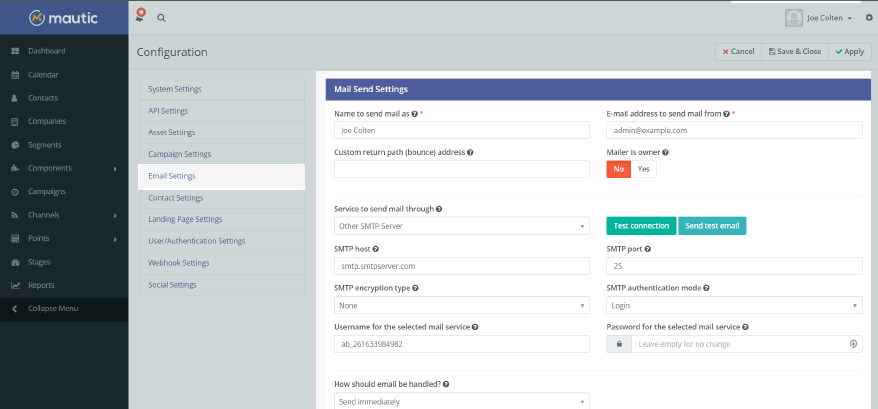Image resolution: width=878 pixels, height=409 pixels.
Task: Click help icon next to Mailer is owner
Action: [665, 152]
